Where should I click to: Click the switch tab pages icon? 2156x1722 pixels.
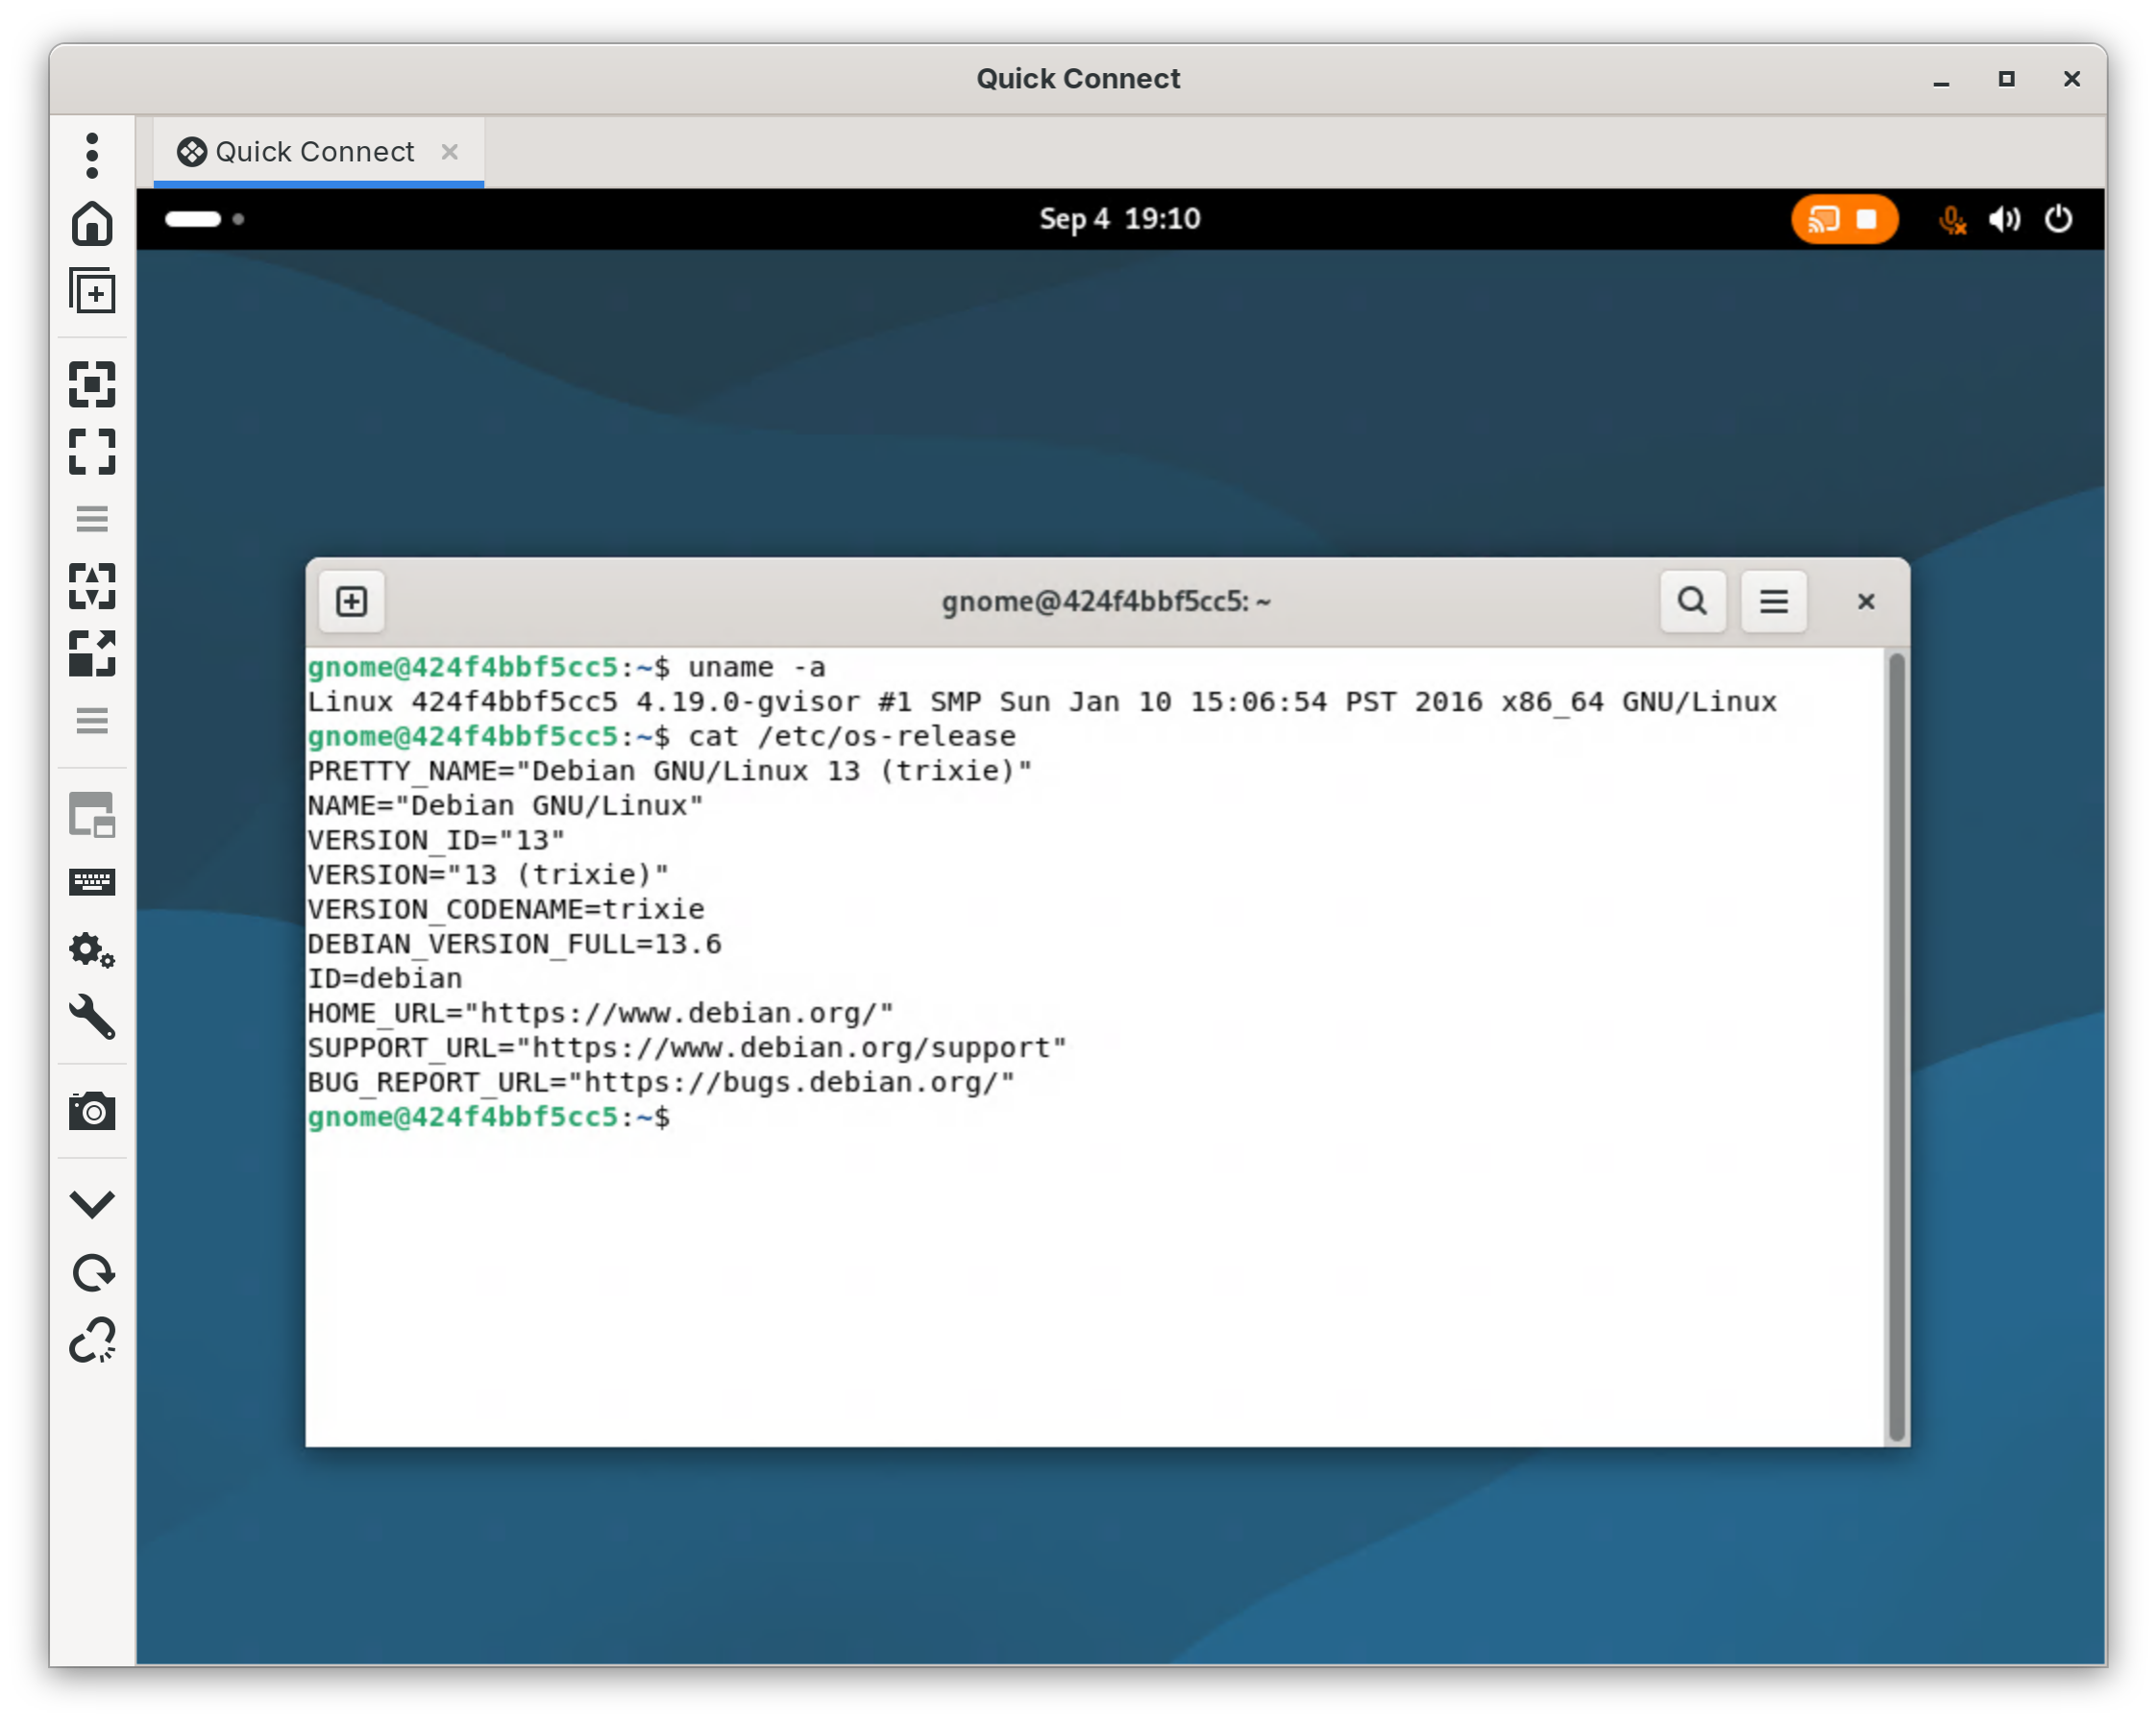[92, 815]
